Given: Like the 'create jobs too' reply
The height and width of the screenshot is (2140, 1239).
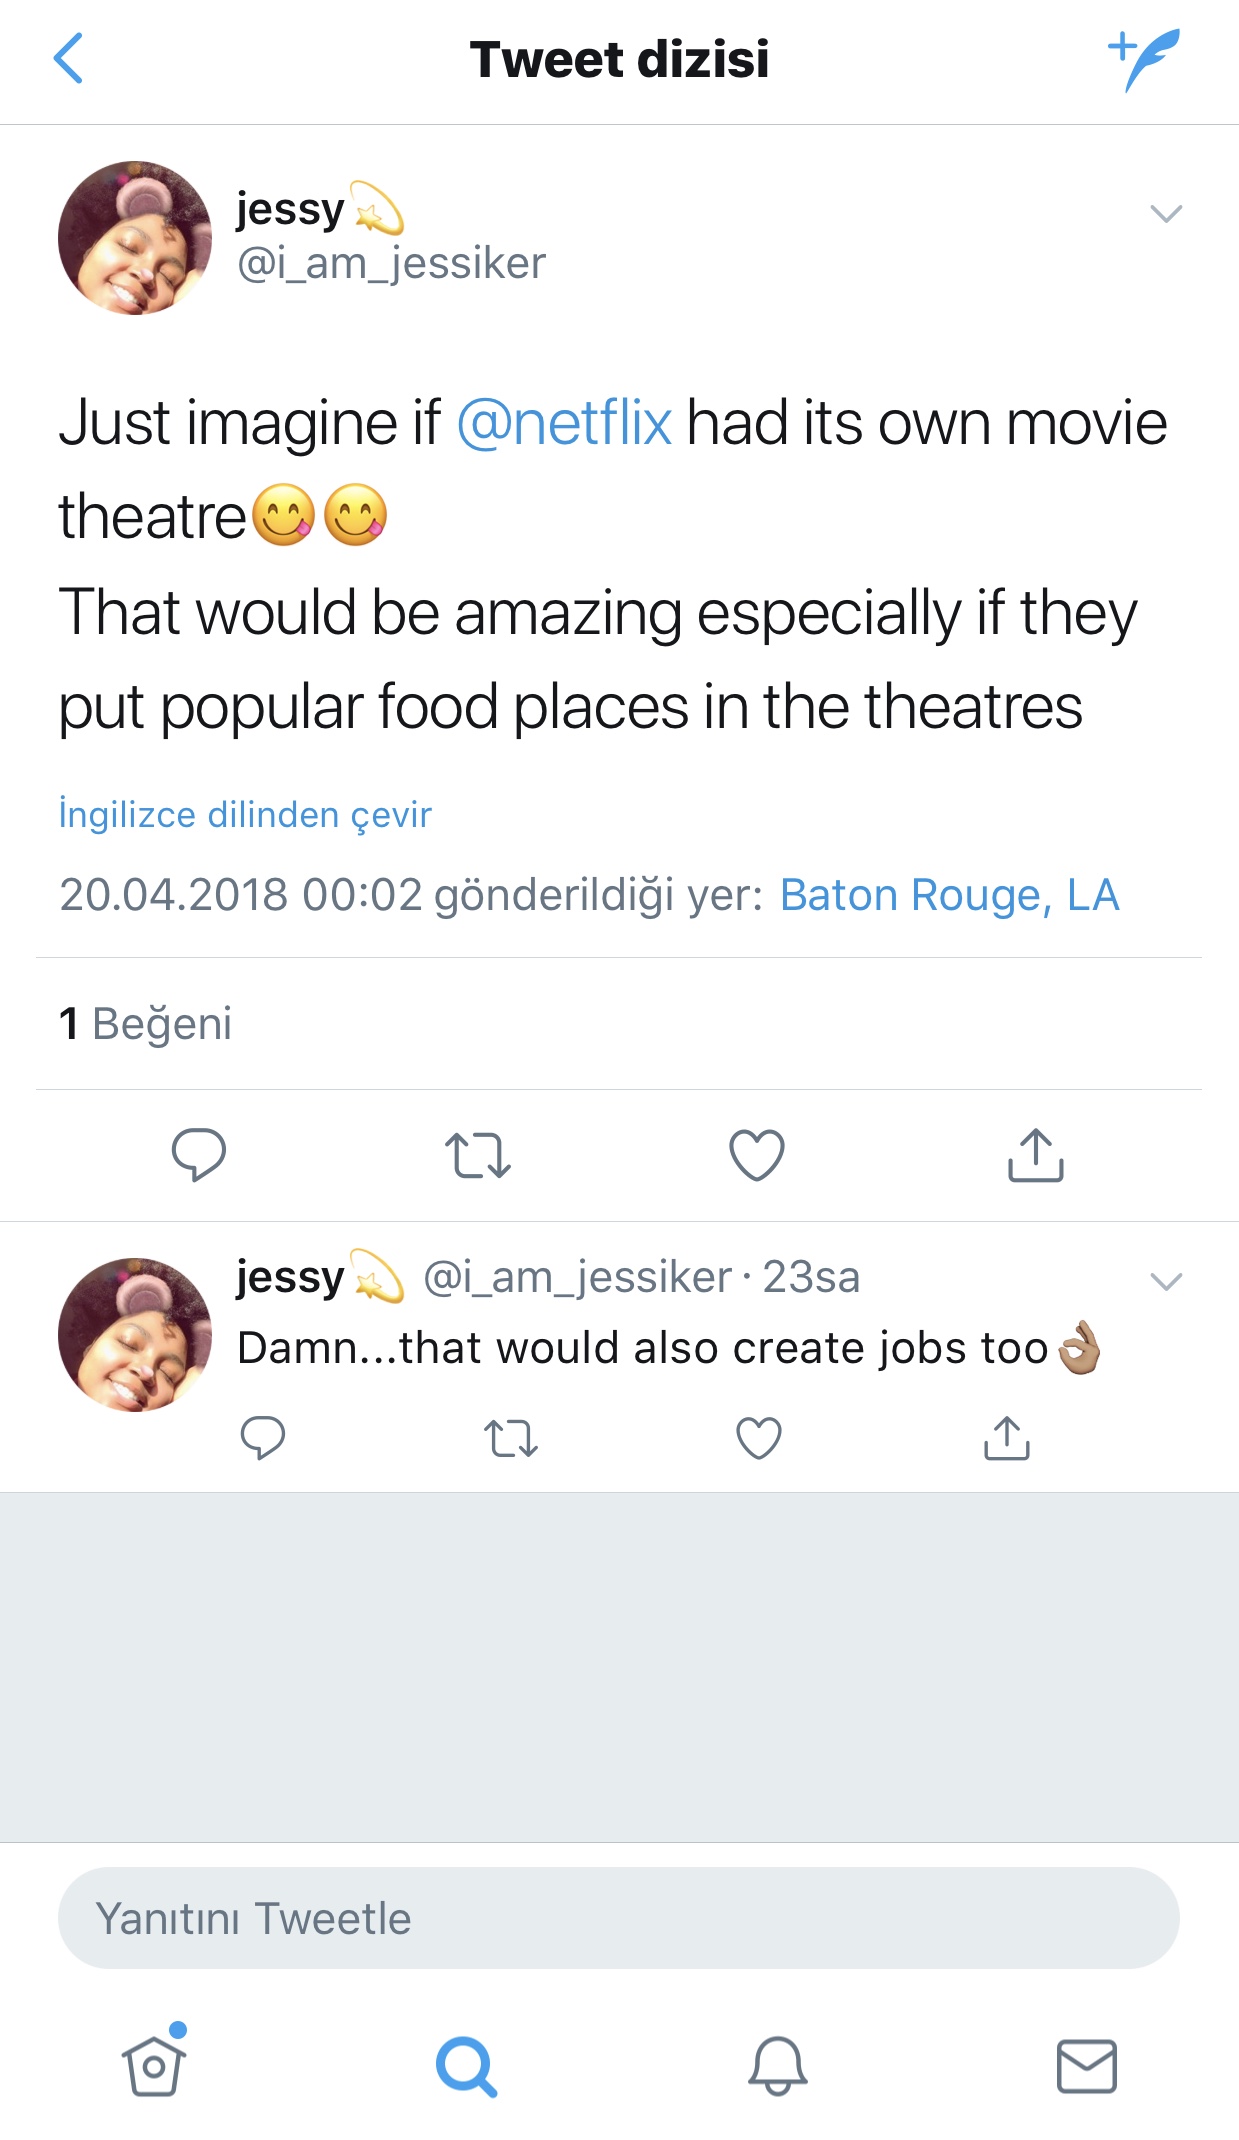Looking at the screenshot, I should tap(759, 1438).
